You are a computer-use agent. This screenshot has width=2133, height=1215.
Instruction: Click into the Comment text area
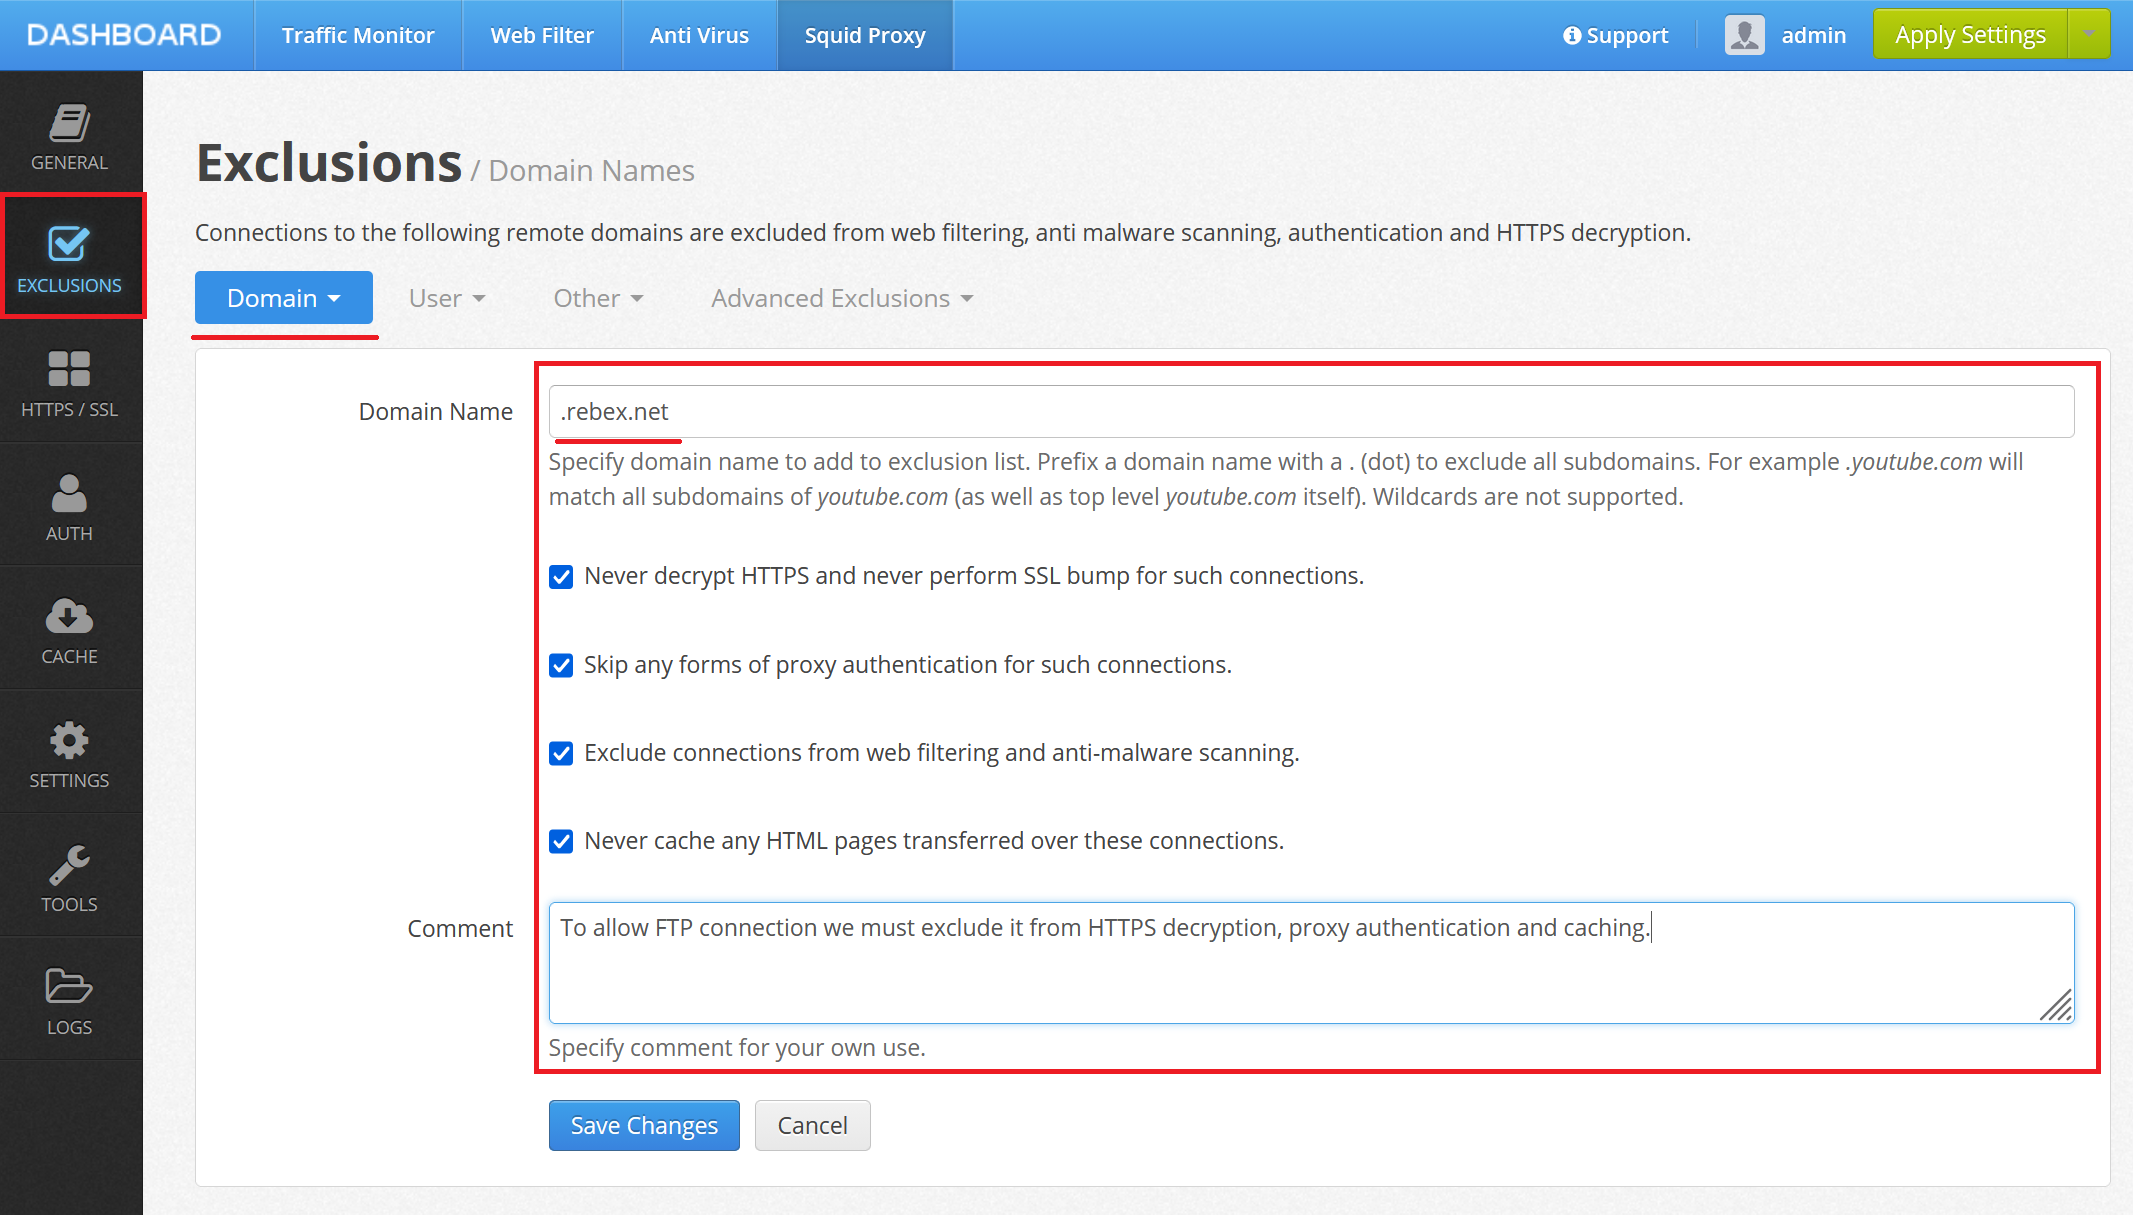[1311, 963]
